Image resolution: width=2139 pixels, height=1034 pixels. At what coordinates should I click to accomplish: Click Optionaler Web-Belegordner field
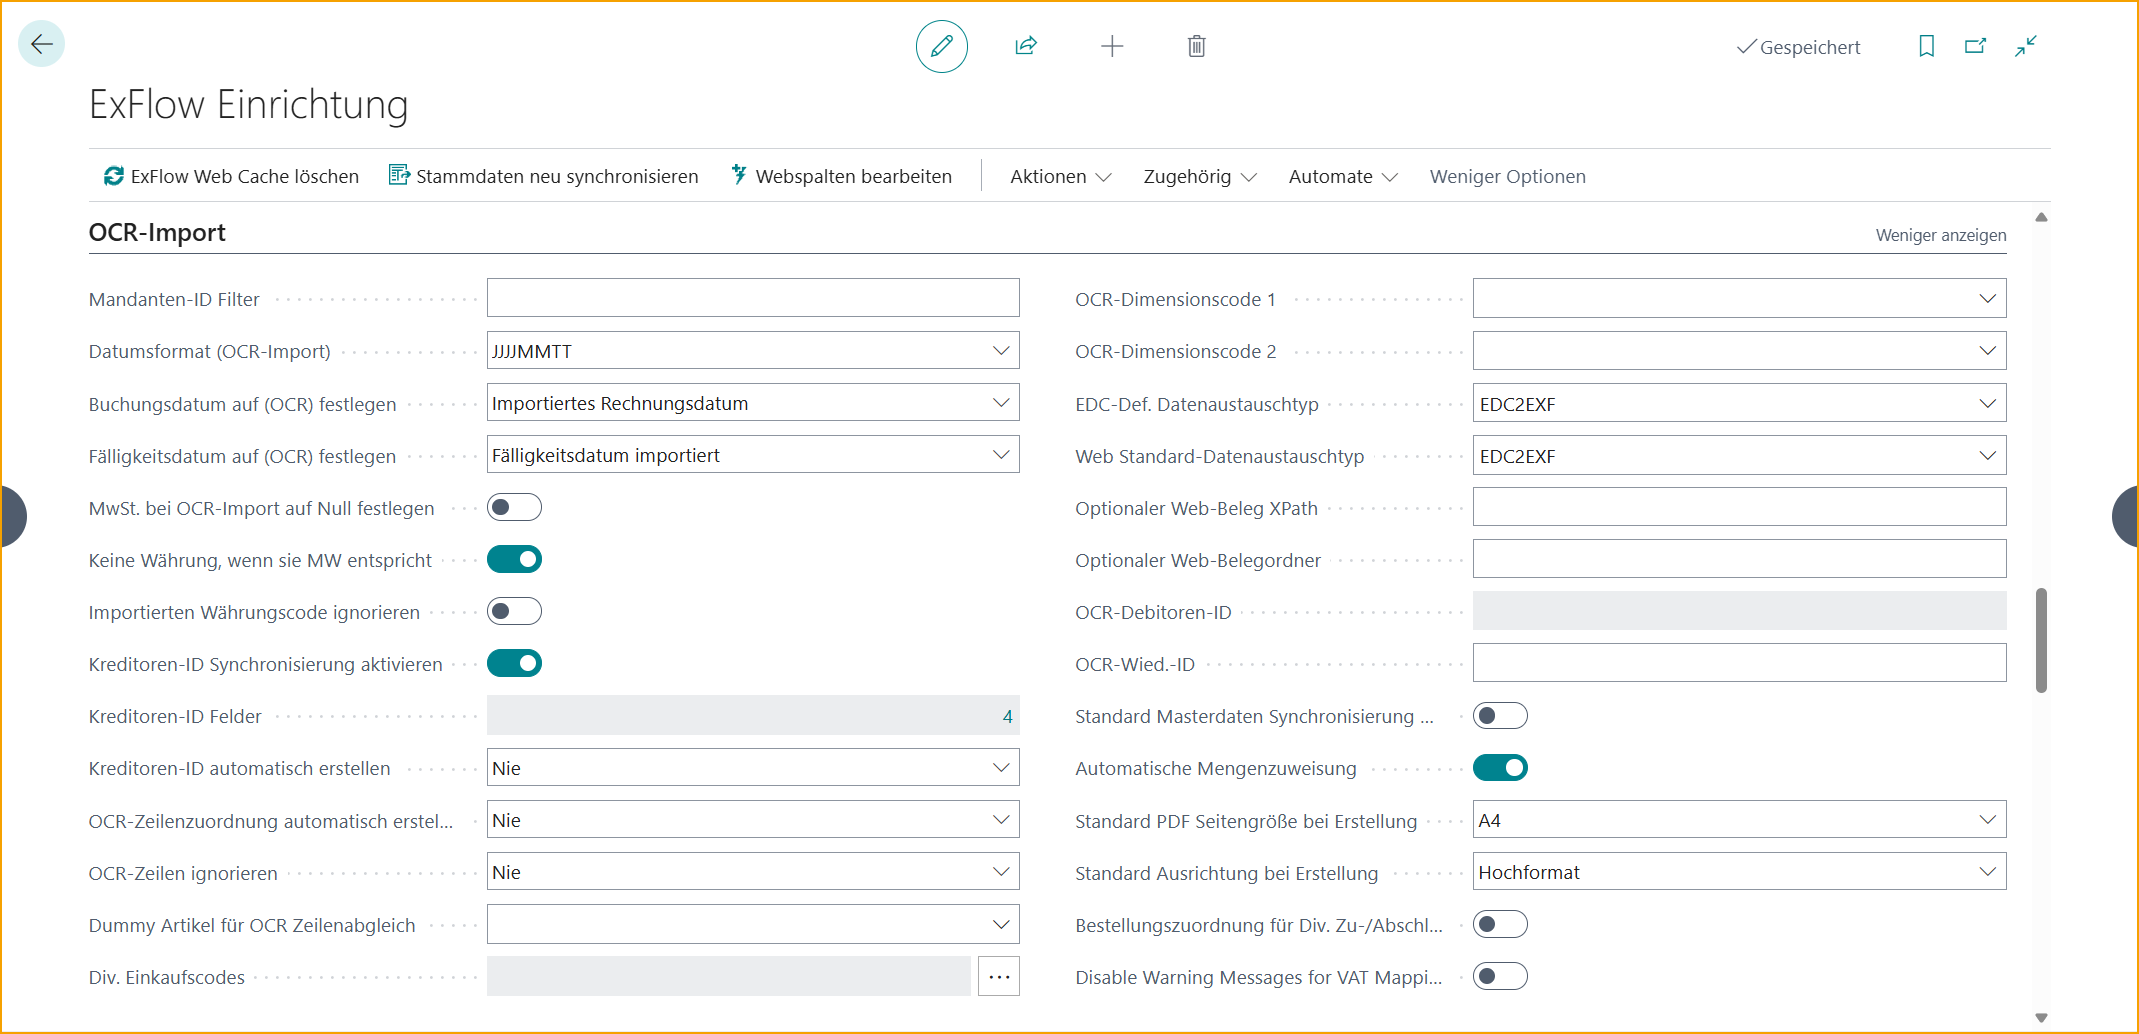[x=1739, y=559]
